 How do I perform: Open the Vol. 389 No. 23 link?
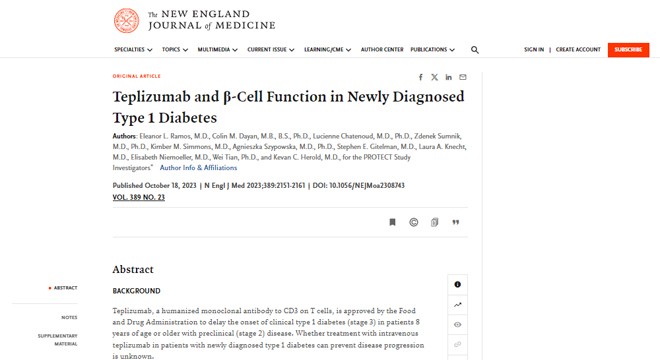click(x=138, y=197)
